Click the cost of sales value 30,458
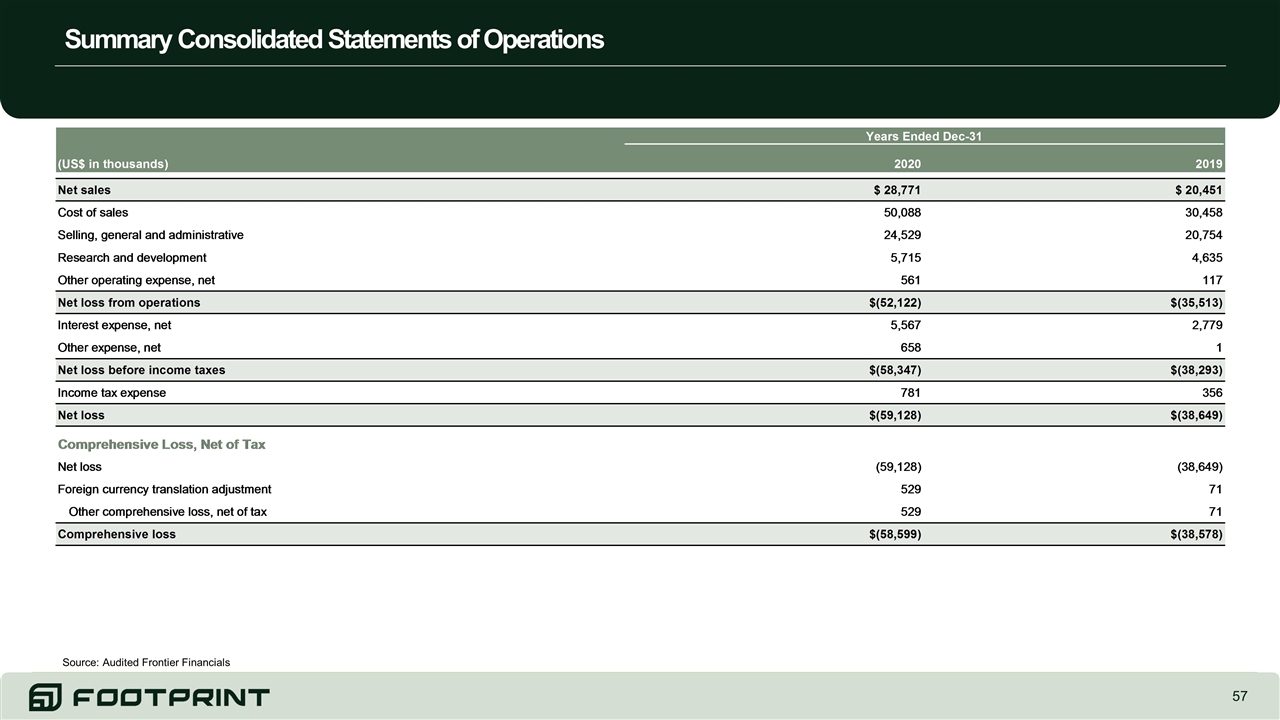Screen dimensions: 1280x720 [x=1203, y=213]
